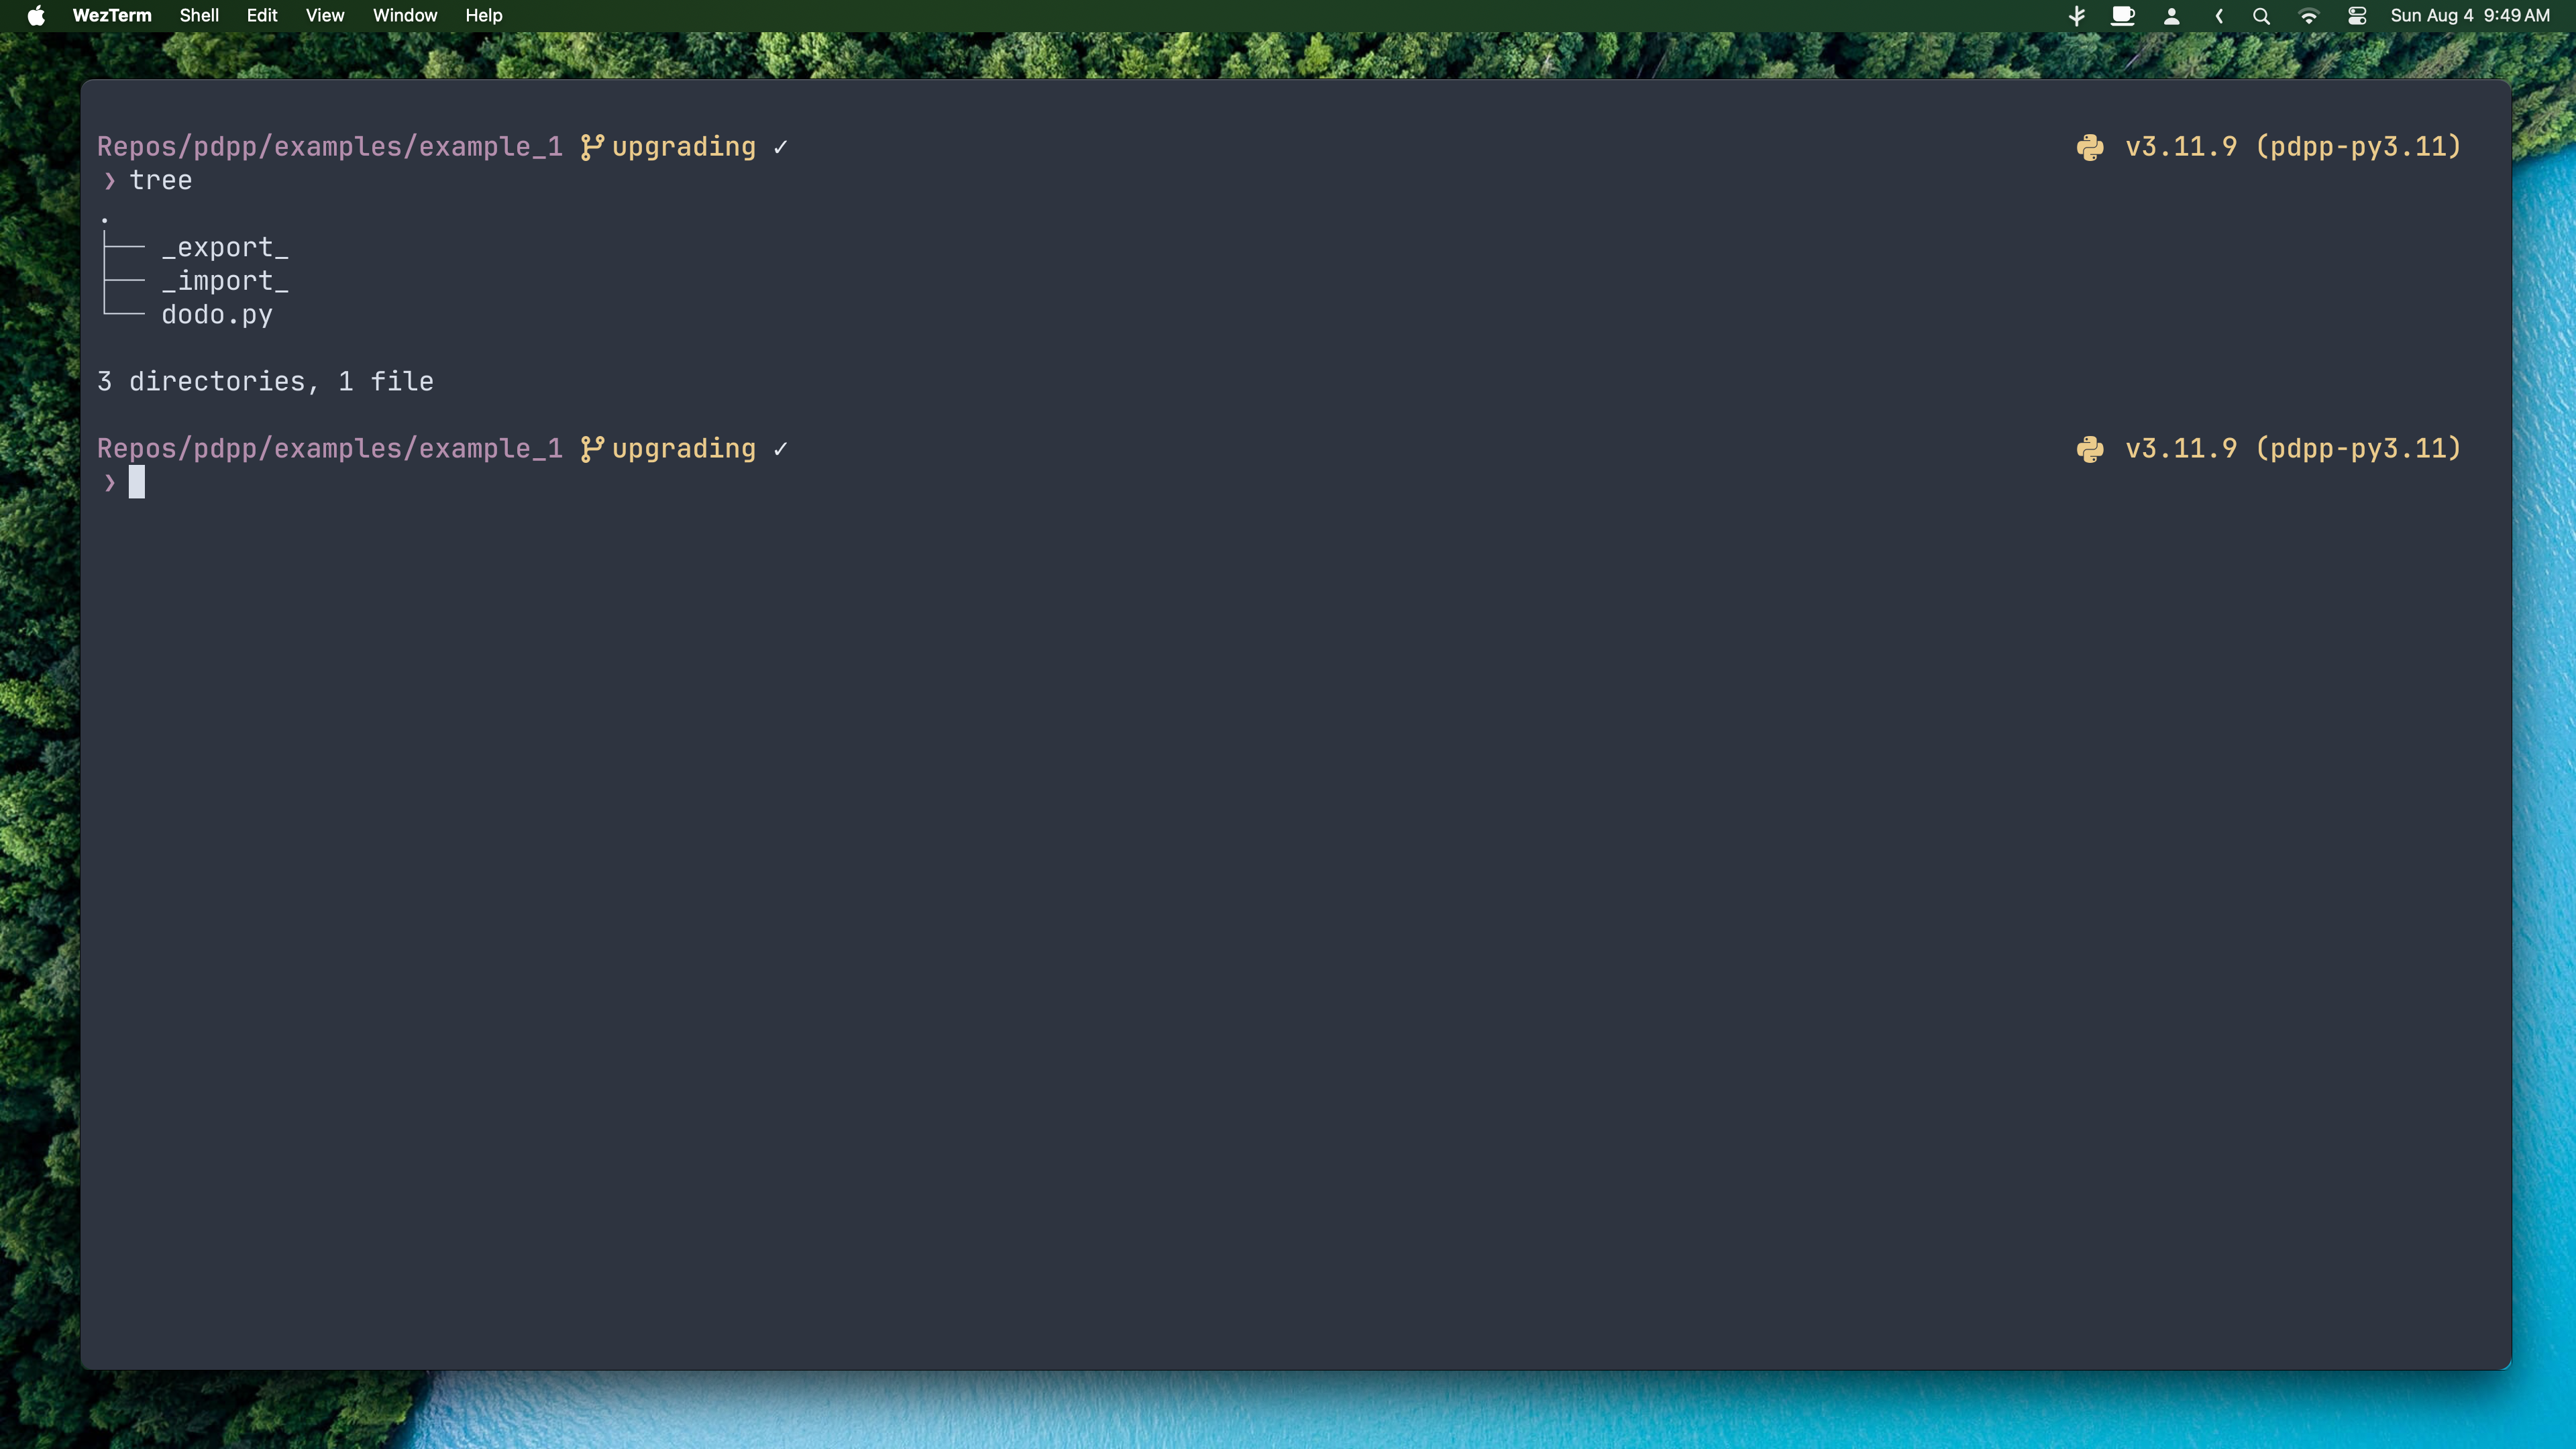Click the Spotlight search magnifier icon

click(x=2261, y=16)
